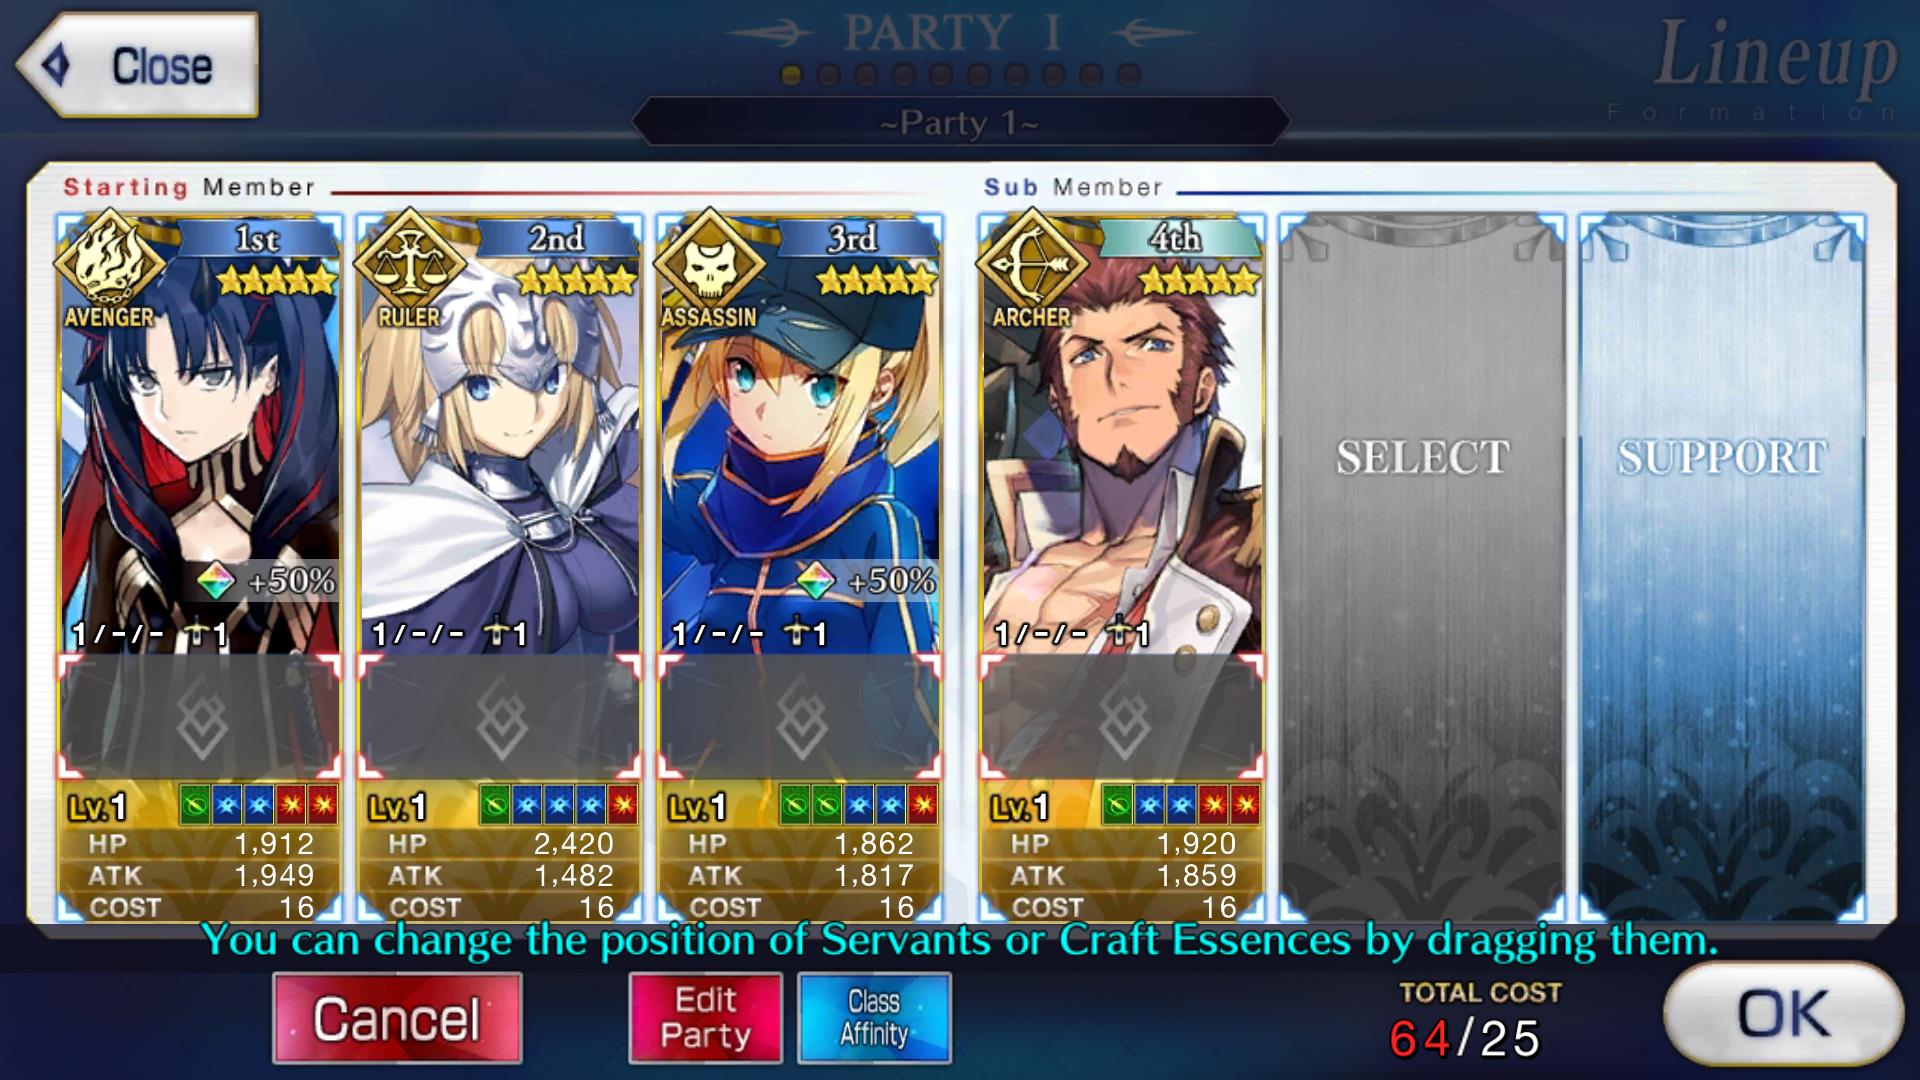Switch to the last party dot indicator

(1129, 75)
